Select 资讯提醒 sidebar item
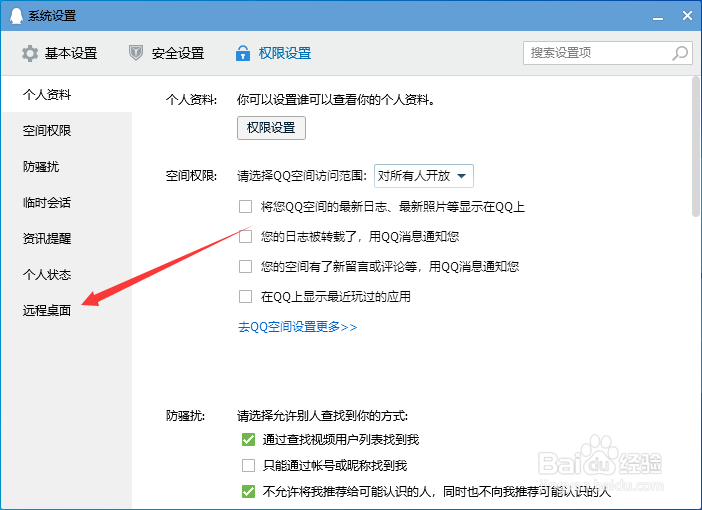 [67, 239]
